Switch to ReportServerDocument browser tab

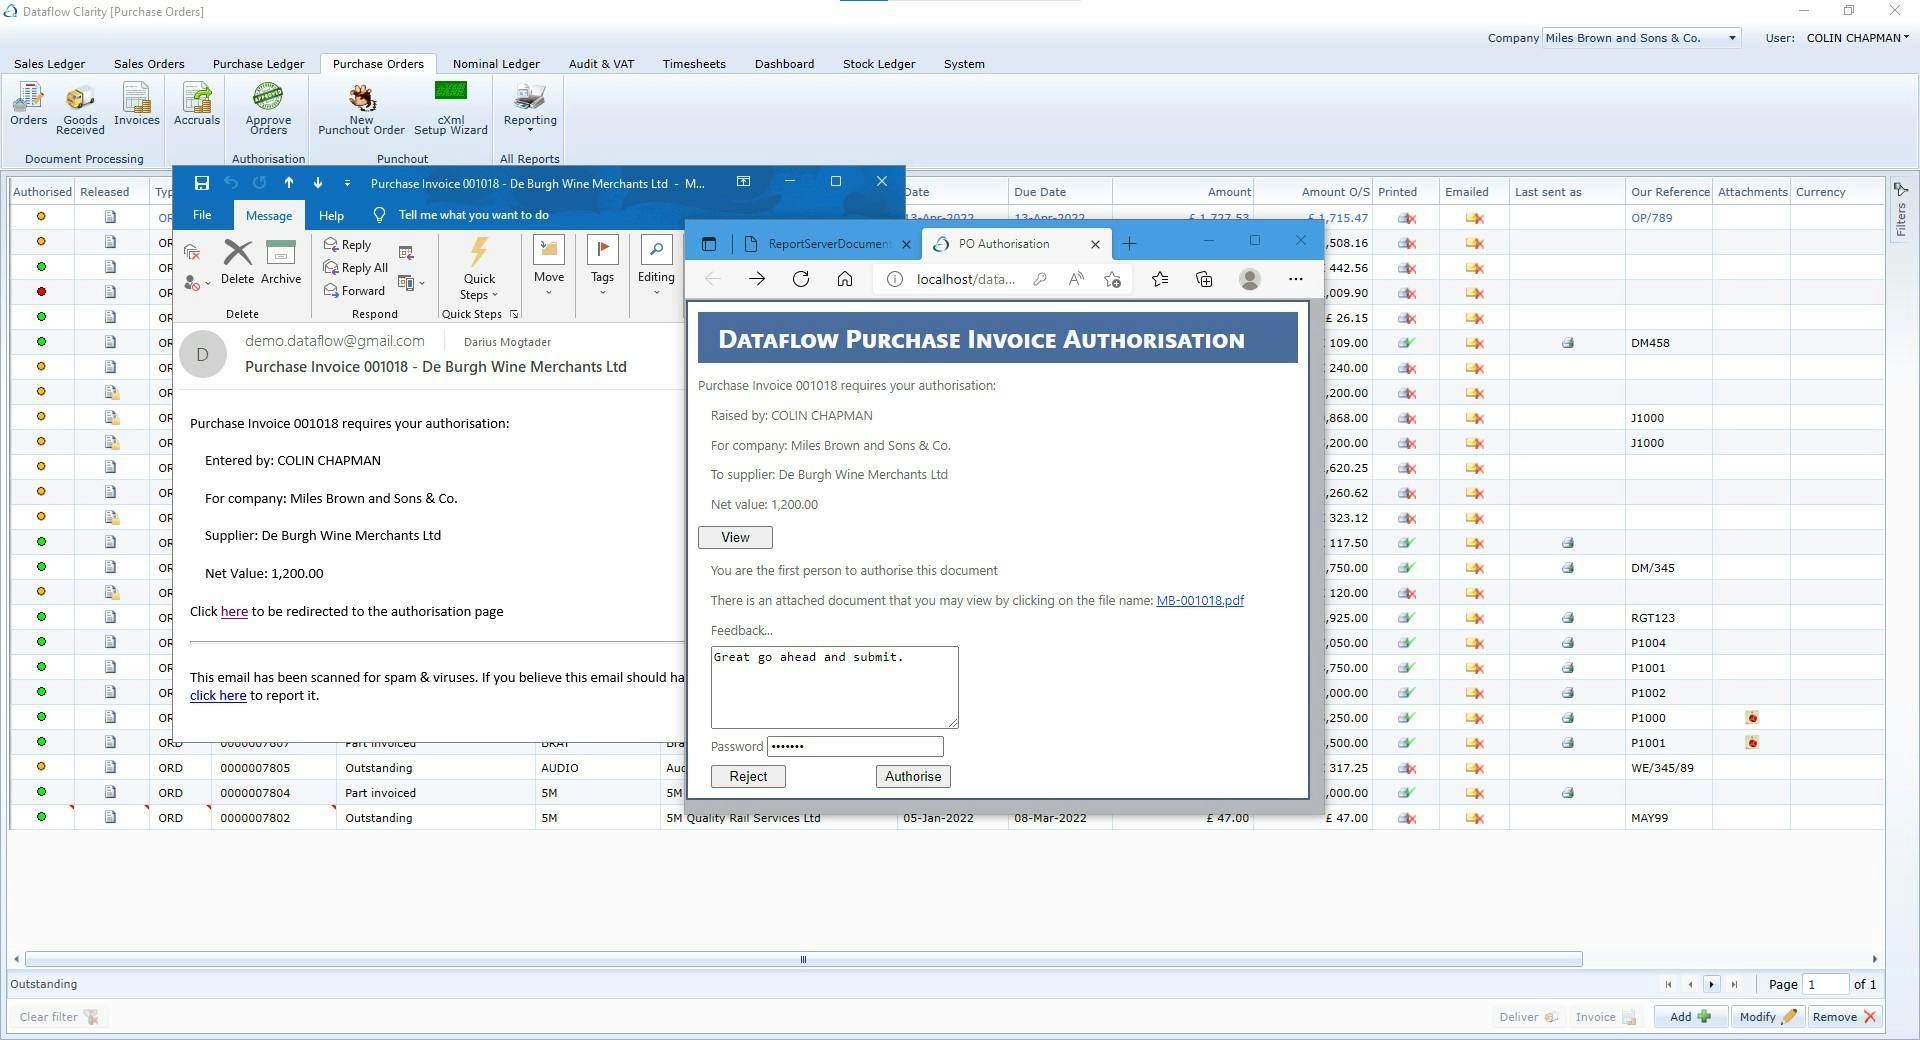[829, 244]
